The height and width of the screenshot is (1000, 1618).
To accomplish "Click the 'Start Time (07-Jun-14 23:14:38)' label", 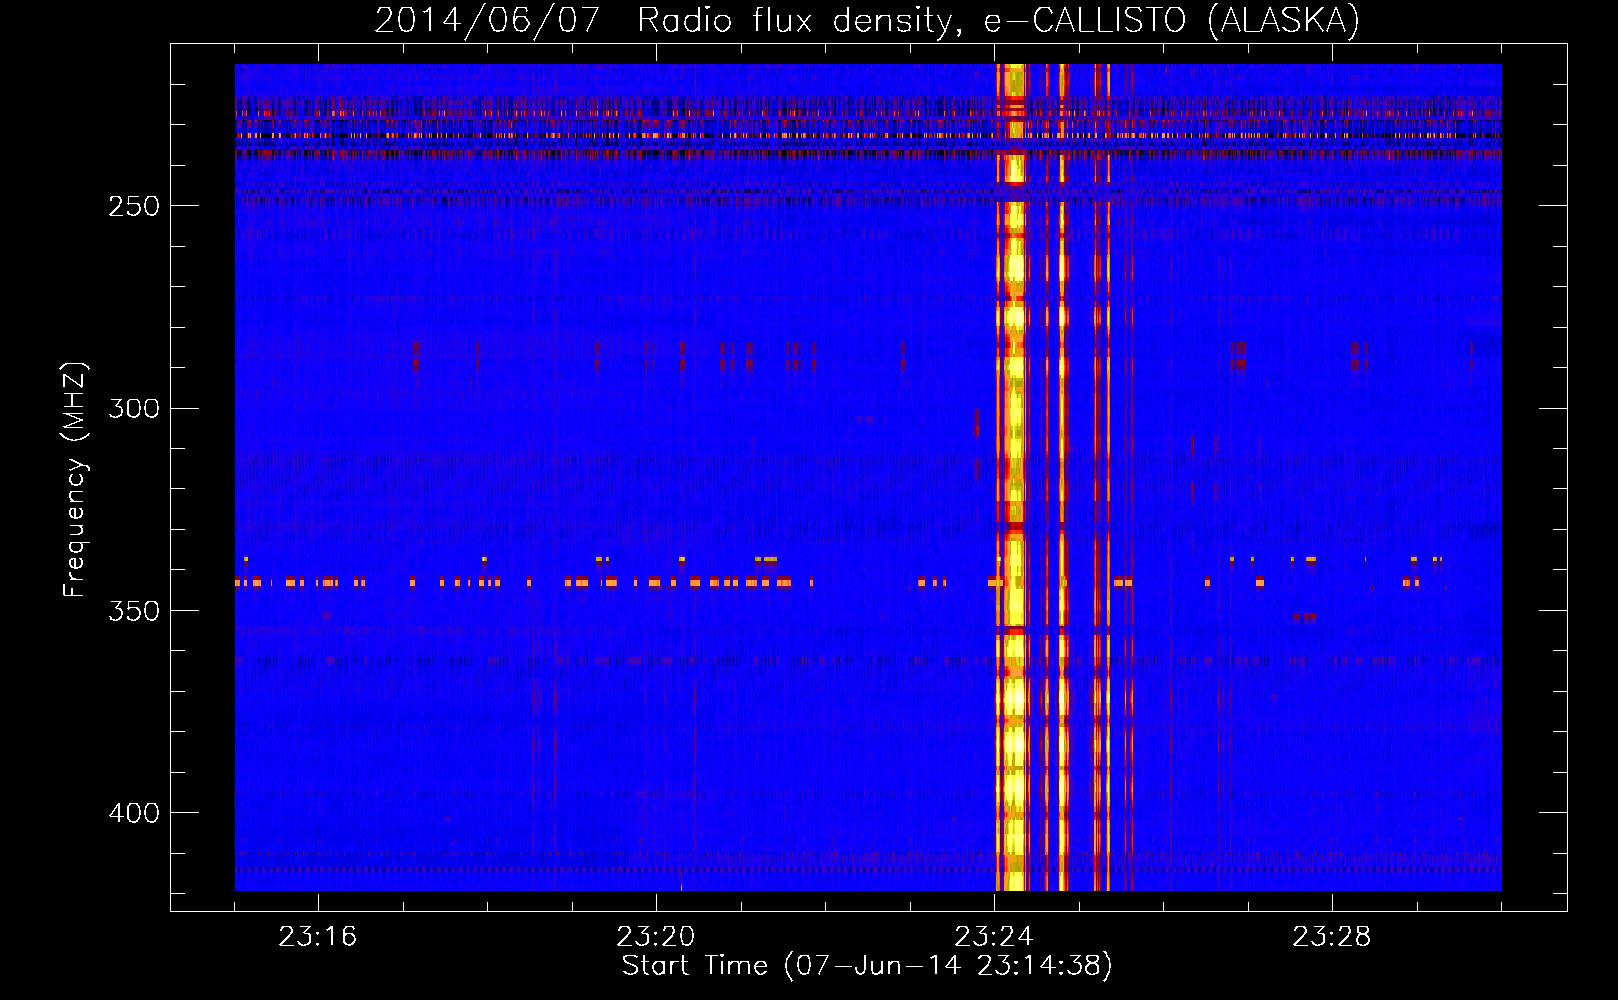I will point(867,966).
